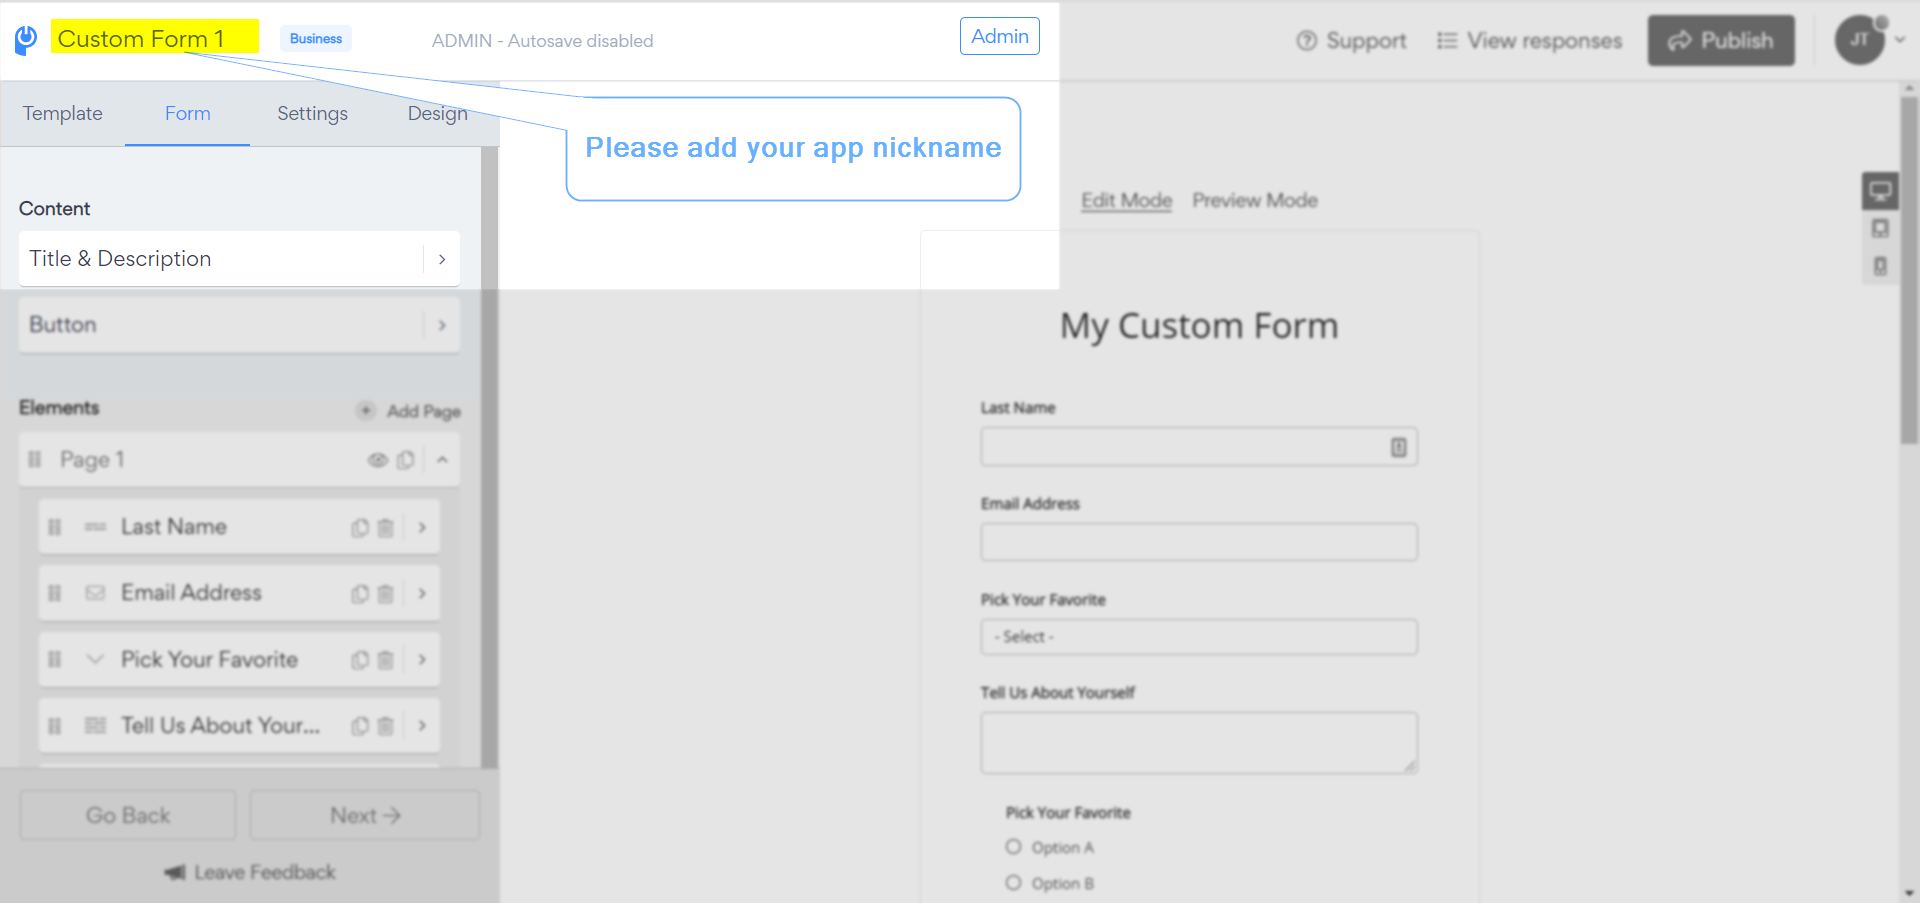
Task: Switch to the Settings tab
Action: pyautogui.click(x=312, y=114)
